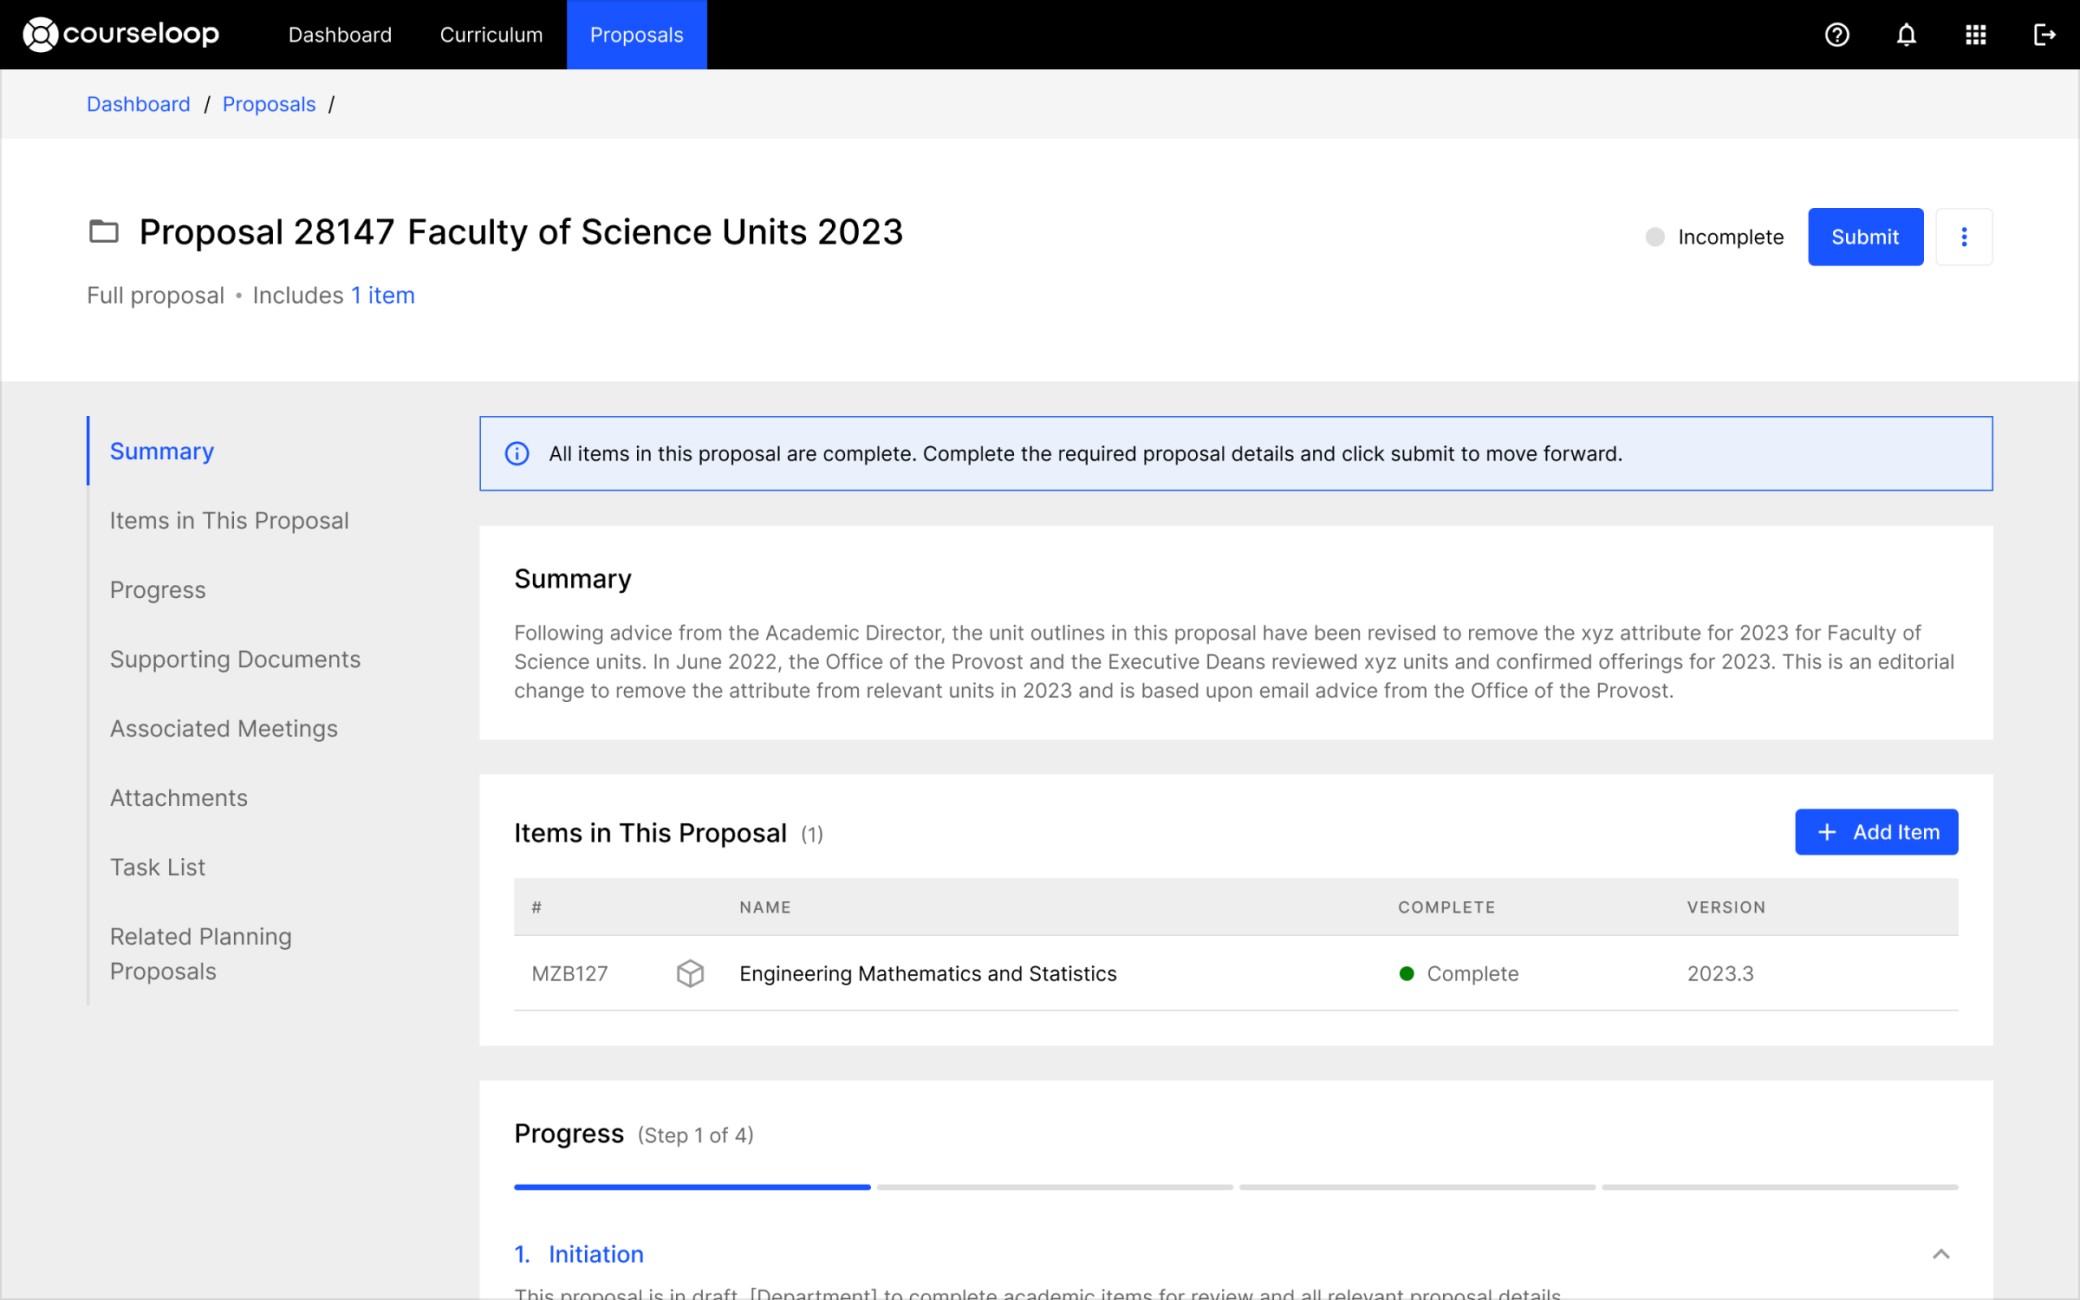Click the CourseLoop logo icon
2080x1300 pixels.
point(40,35)
